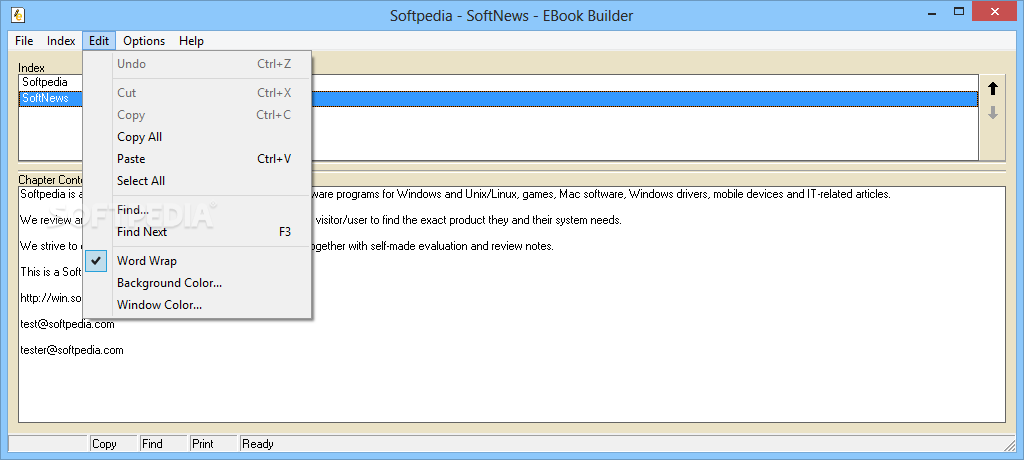Toggle the Word Wrap option
Screen dimensions: 1024x460
pyautogui.click(x=197, y=261)
